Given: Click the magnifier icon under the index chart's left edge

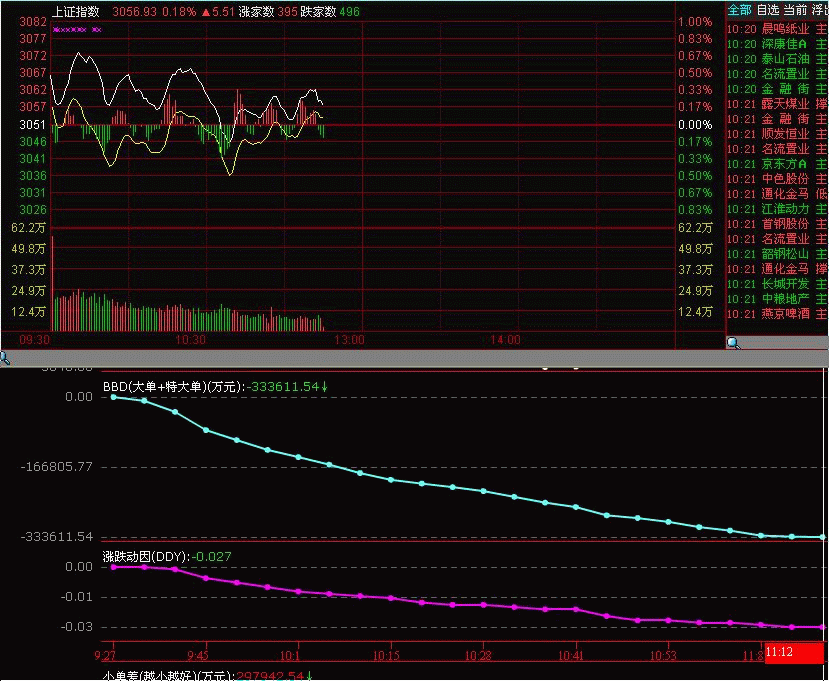Looking at the screenshot, I should pos(4,358).
